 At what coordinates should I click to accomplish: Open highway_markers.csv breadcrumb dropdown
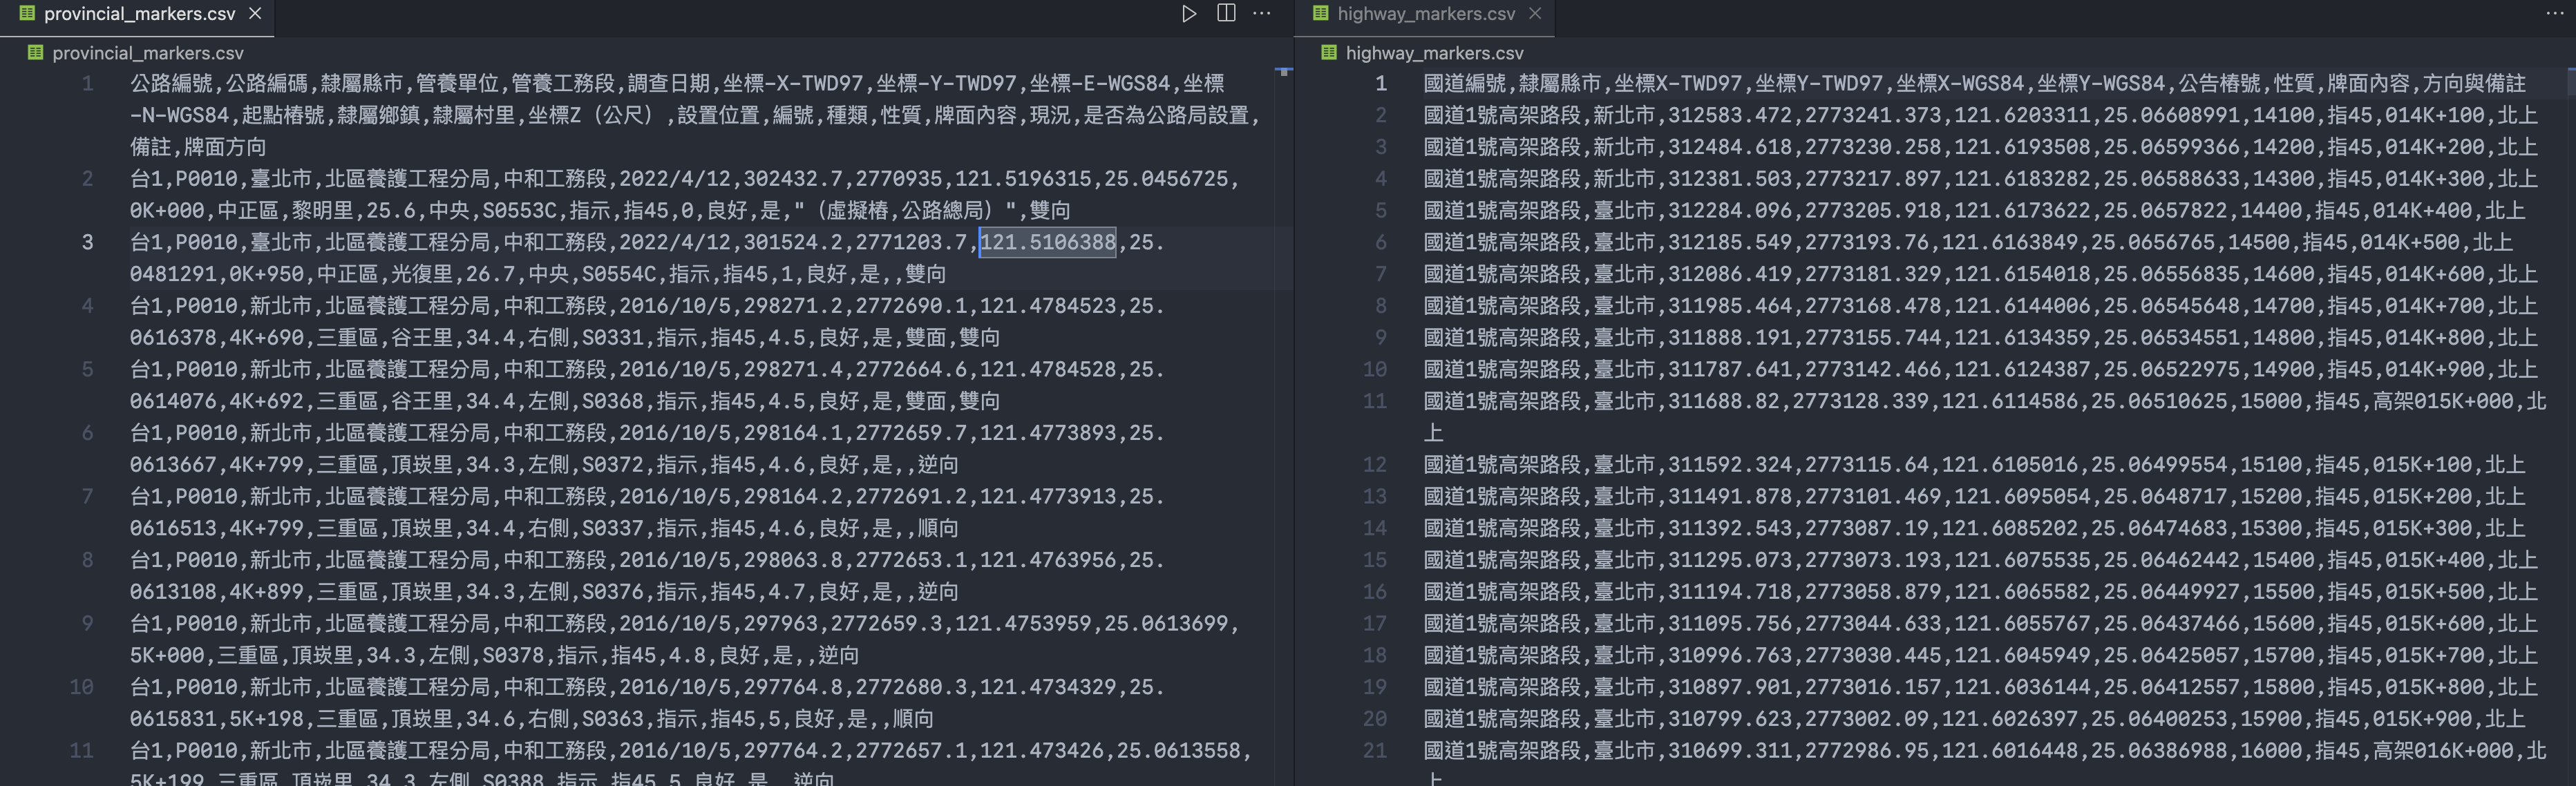1434,53
